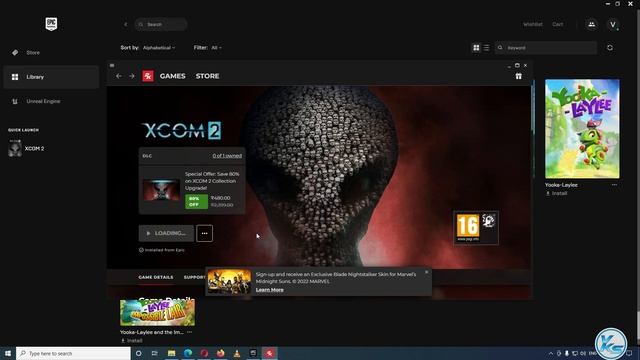Click the taskbar search box
The height and width of the screenshot is (360, 640).
coord(73,353)
